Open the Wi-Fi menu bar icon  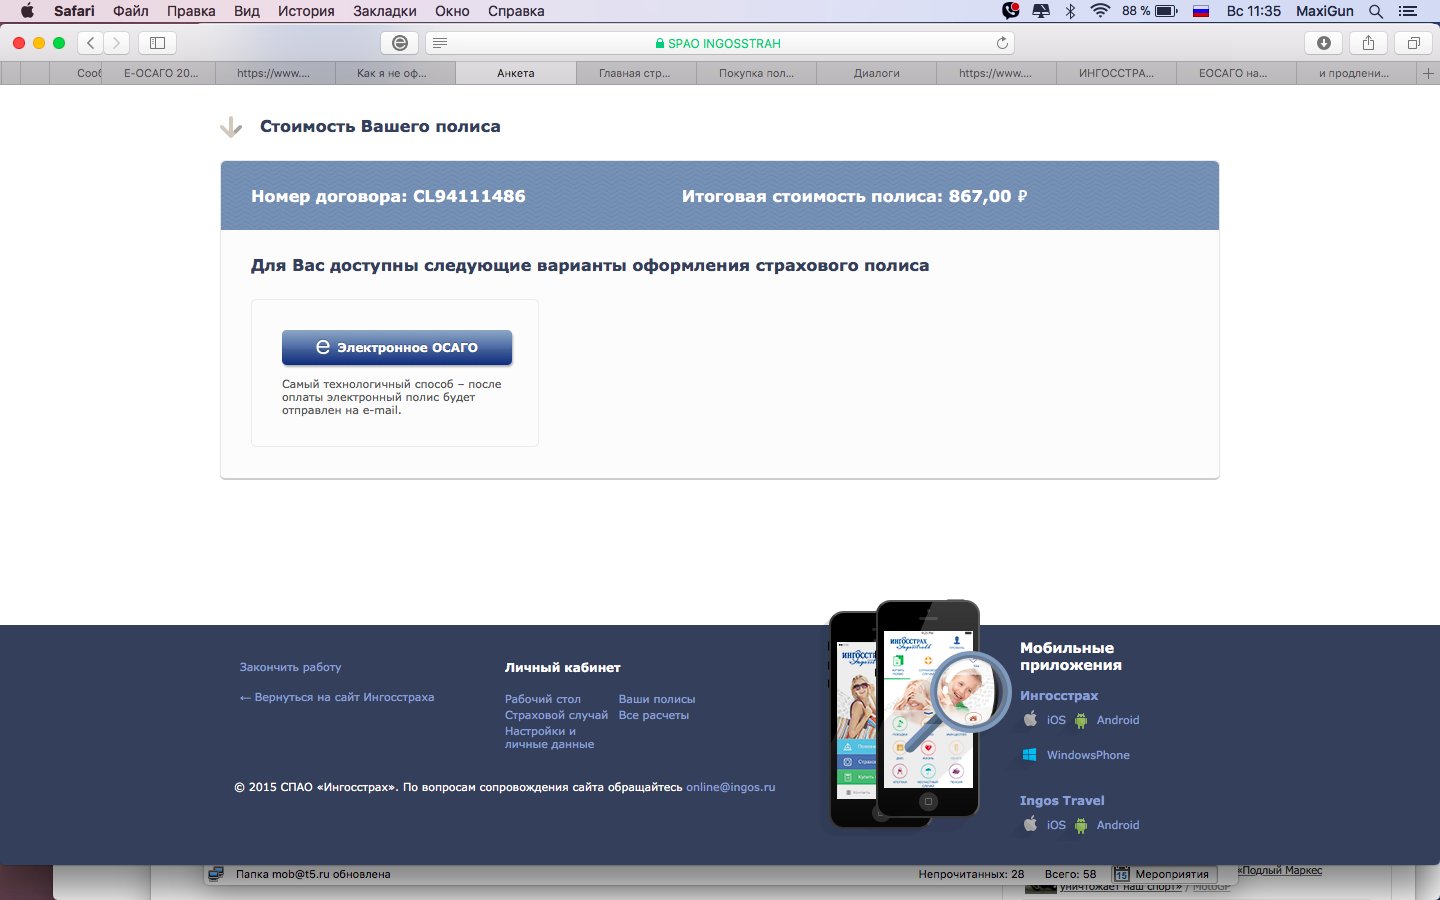pyautogui.click(x=1100, y=11)
